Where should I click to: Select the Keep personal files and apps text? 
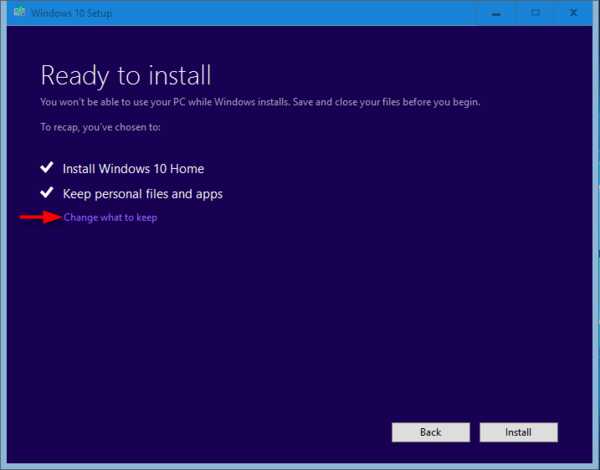click(142, 194)
